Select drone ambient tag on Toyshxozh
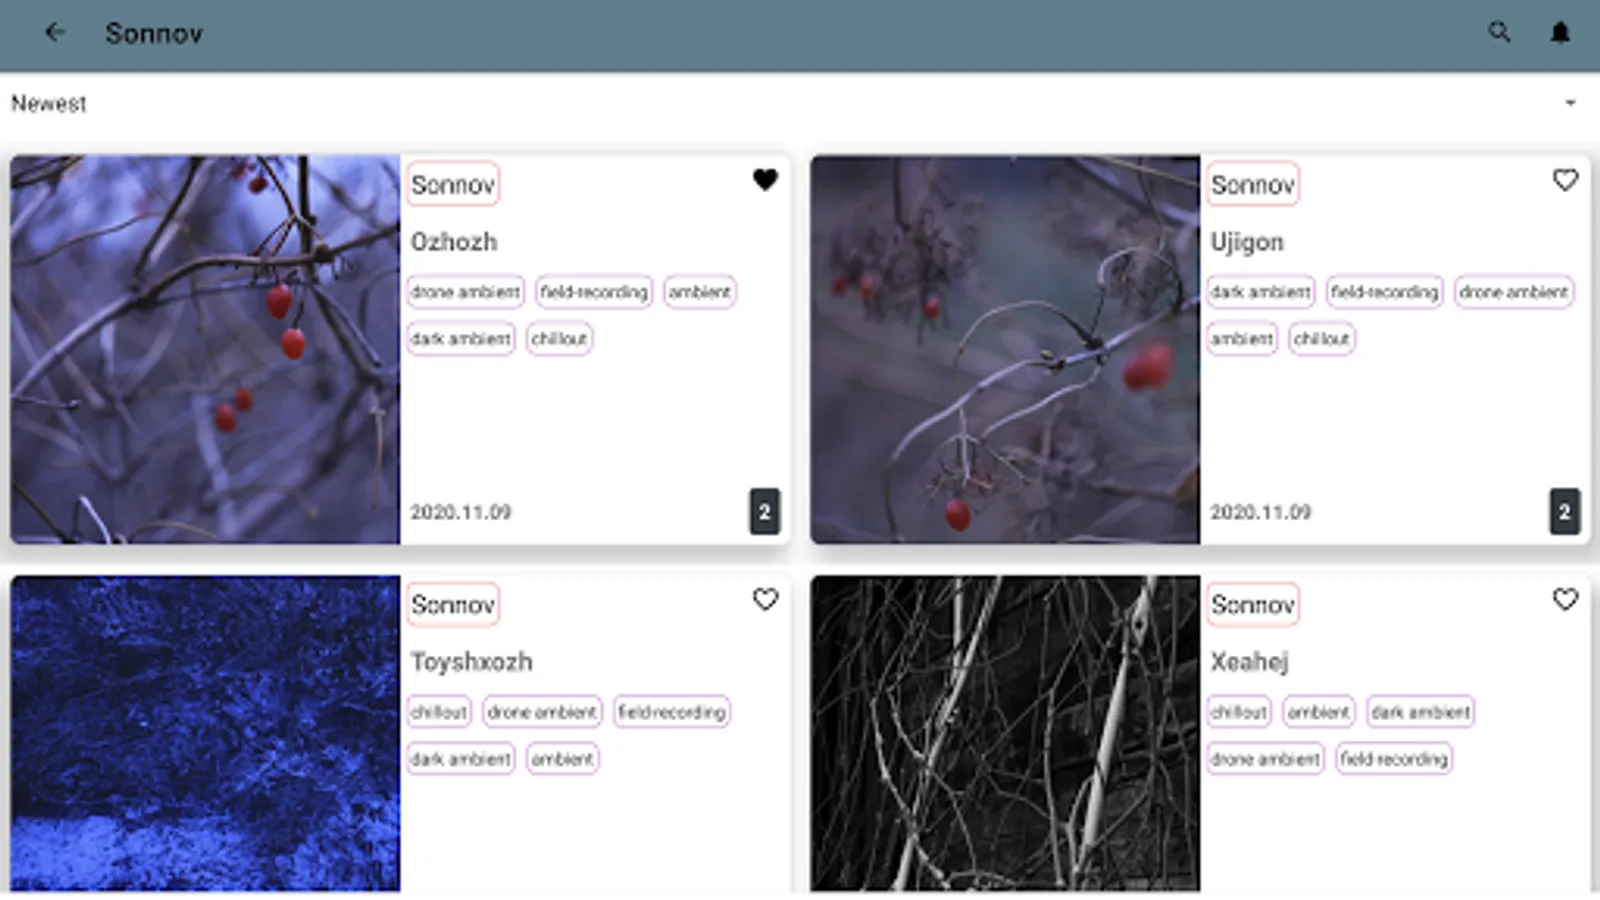This screenshot has width=1600, height=900. click(x=543, y=712)
